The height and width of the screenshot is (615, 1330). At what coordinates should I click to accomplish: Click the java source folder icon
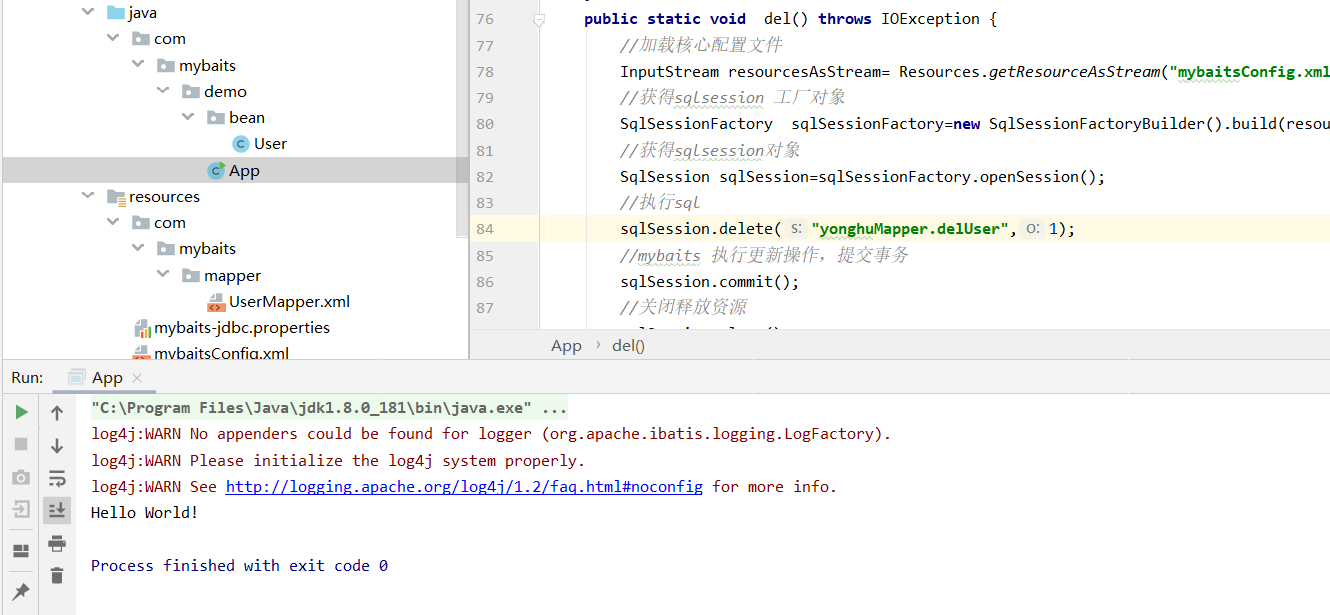tap(115, 13)
